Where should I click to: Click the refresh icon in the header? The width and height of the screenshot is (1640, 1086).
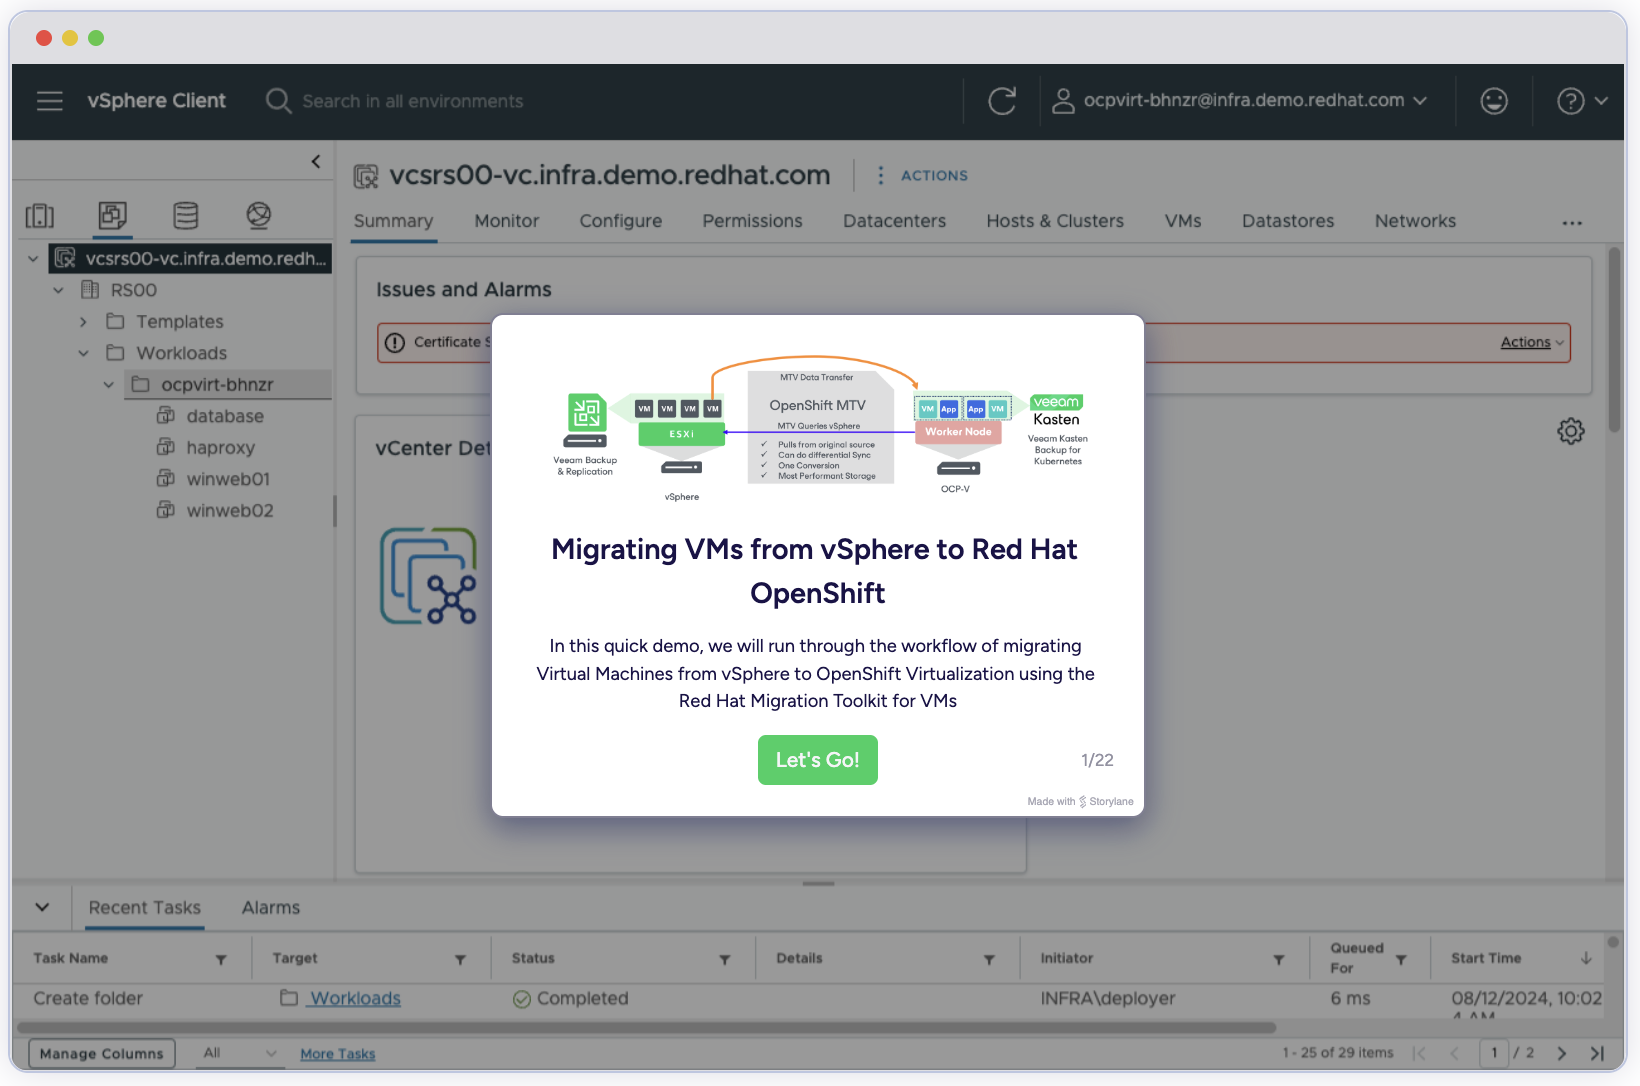(1001, 101)
